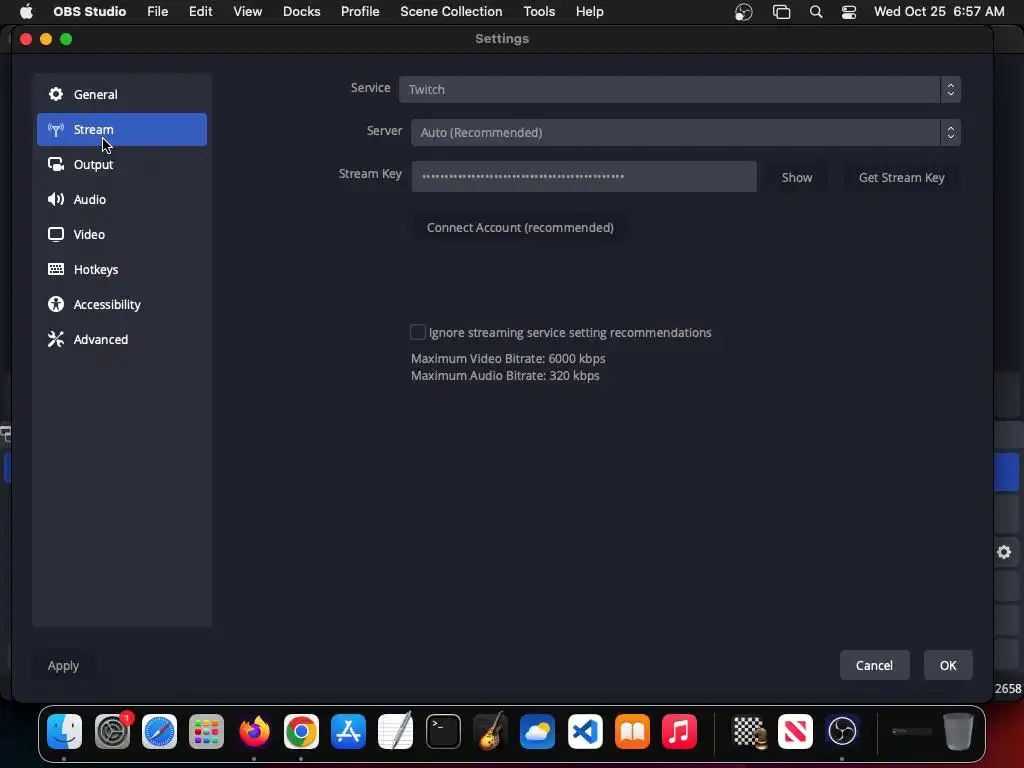Apply the settings changes
1024x768 pixels.
click(x=63, y=666)
